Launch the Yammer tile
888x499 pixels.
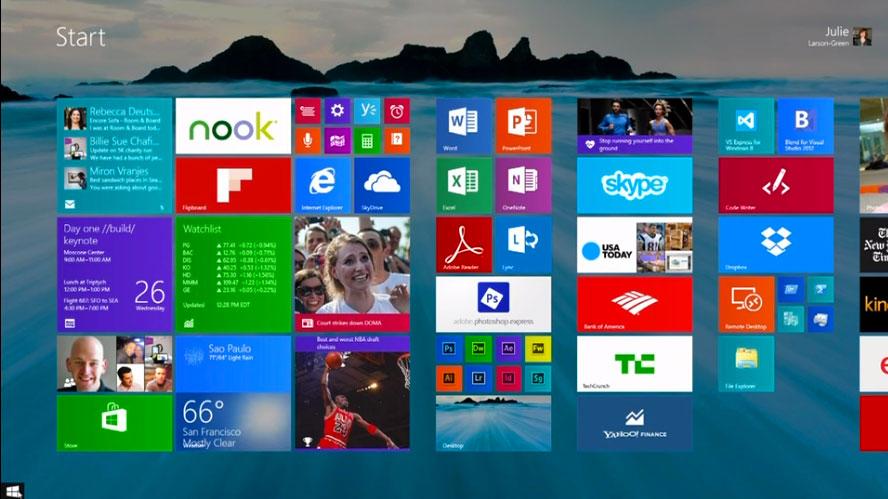pyautogui.click(x=367, y=111)
